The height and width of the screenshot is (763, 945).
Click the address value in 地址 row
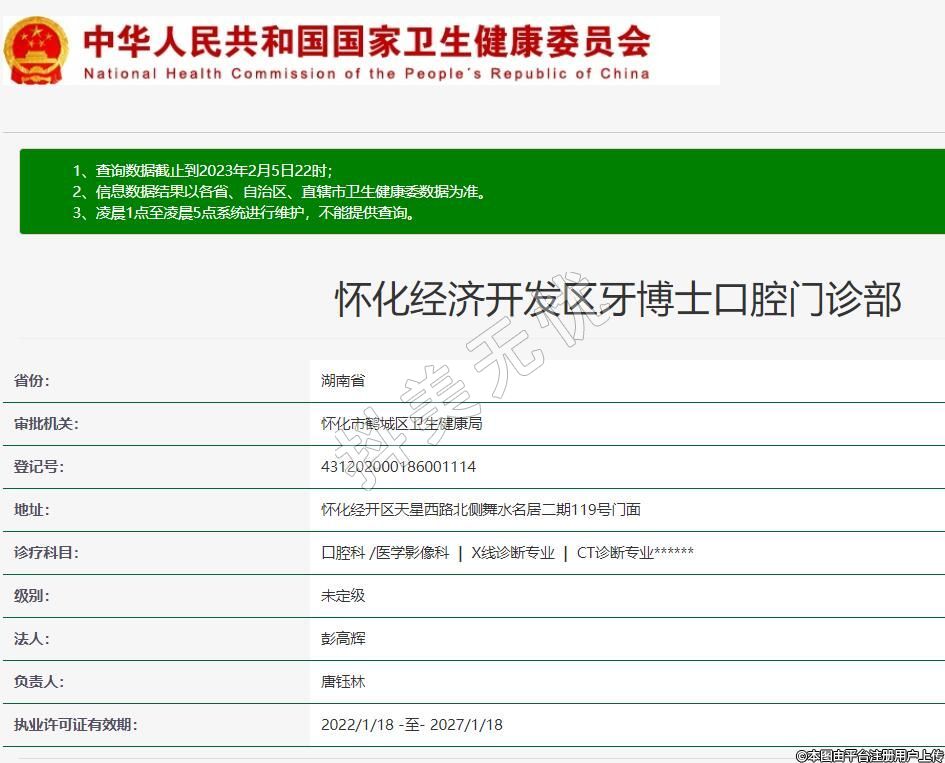coord(480,510)
